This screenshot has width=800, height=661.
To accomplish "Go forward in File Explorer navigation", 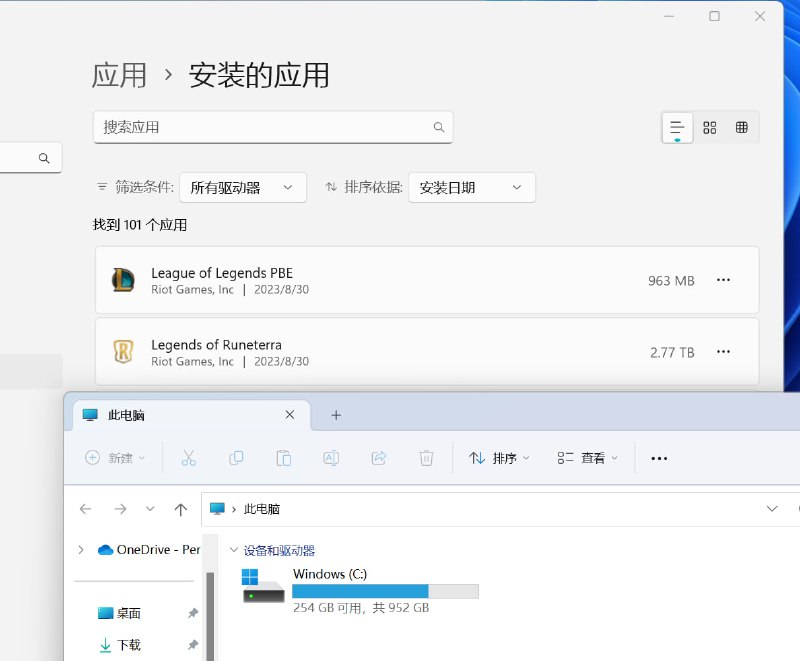I will point(120,509).
